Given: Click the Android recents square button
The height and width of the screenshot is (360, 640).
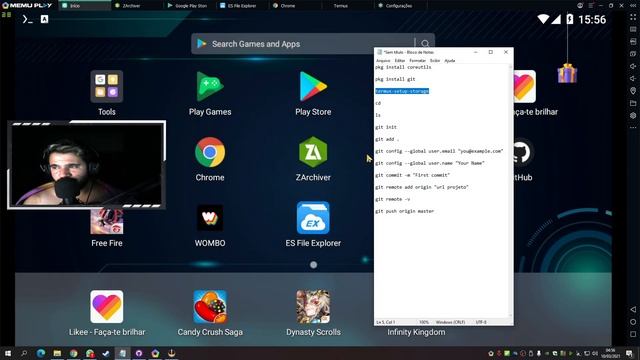Looking at the screenshot, I should coord(633,334).
